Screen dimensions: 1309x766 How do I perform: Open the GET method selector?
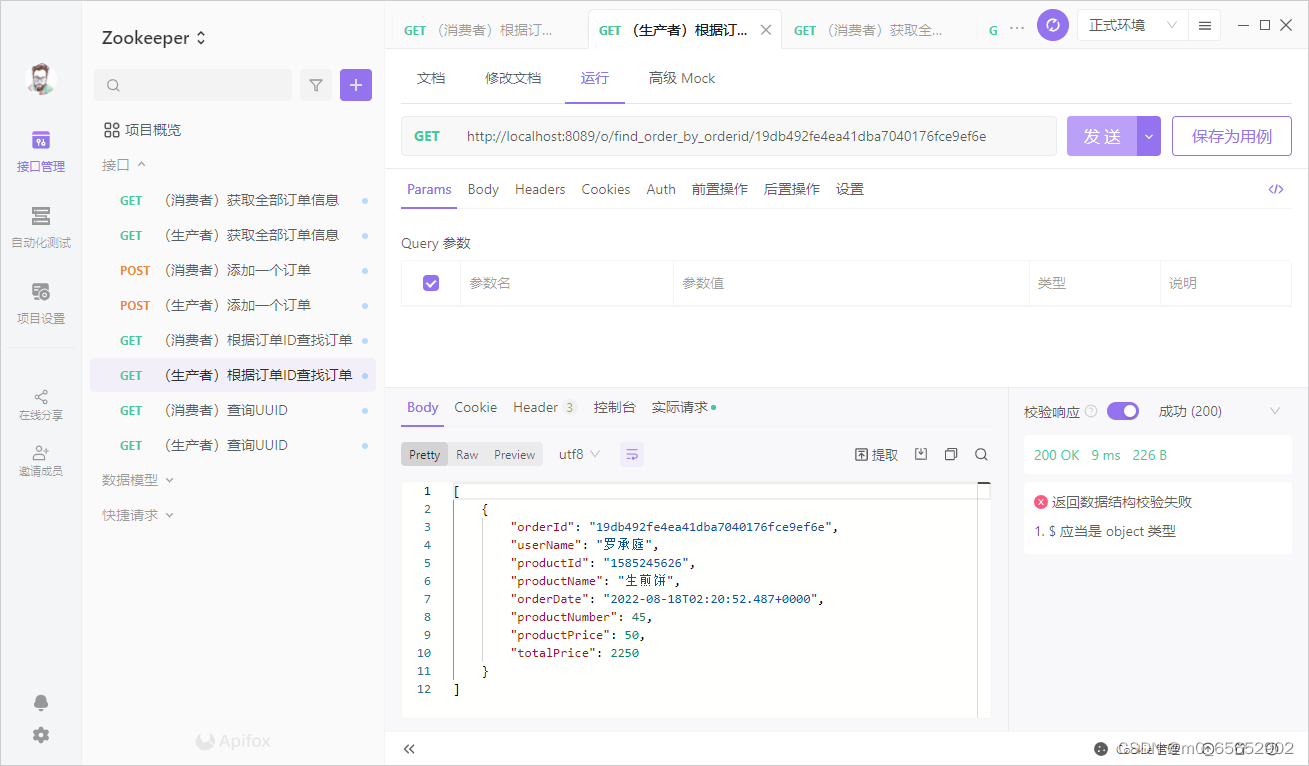coord(427,136)
